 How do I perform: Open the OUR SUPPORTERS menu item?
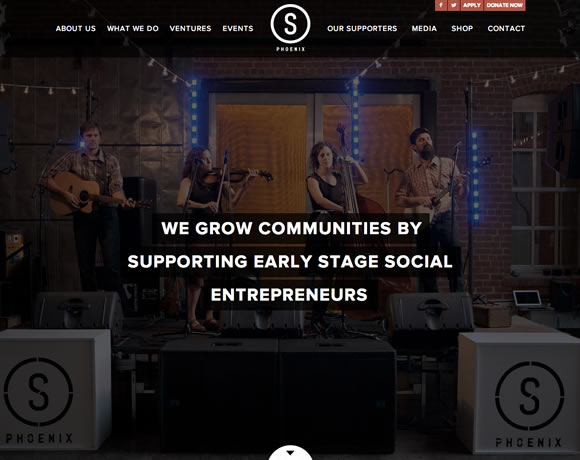(x=362, y=28)
